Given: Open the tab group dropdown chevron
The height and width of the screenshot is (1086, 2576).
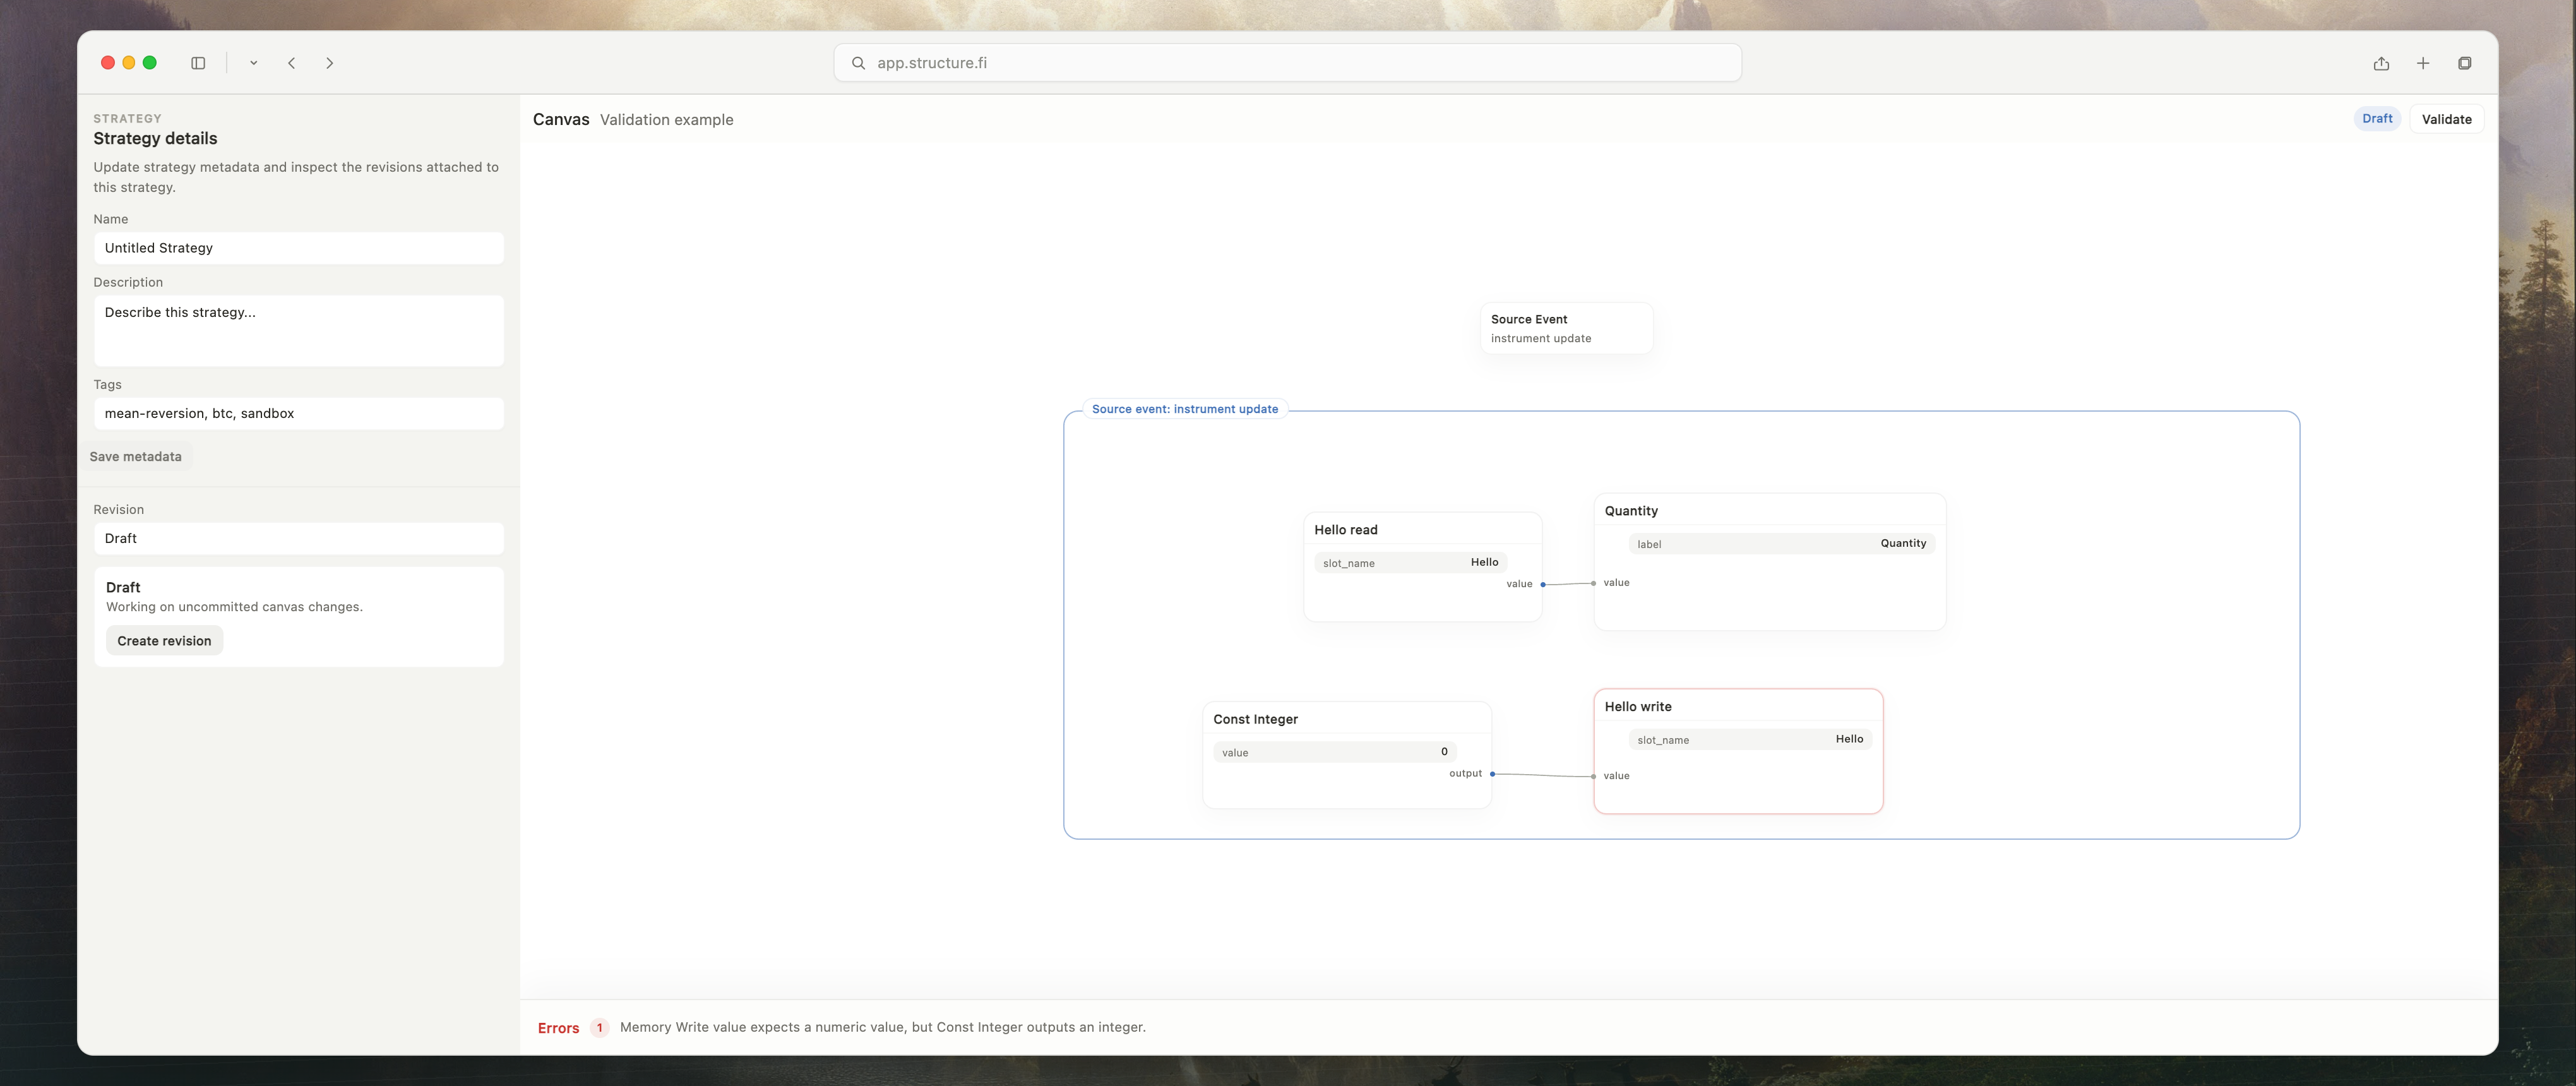Looking at the screenshot, I should [x=254, y=63].
